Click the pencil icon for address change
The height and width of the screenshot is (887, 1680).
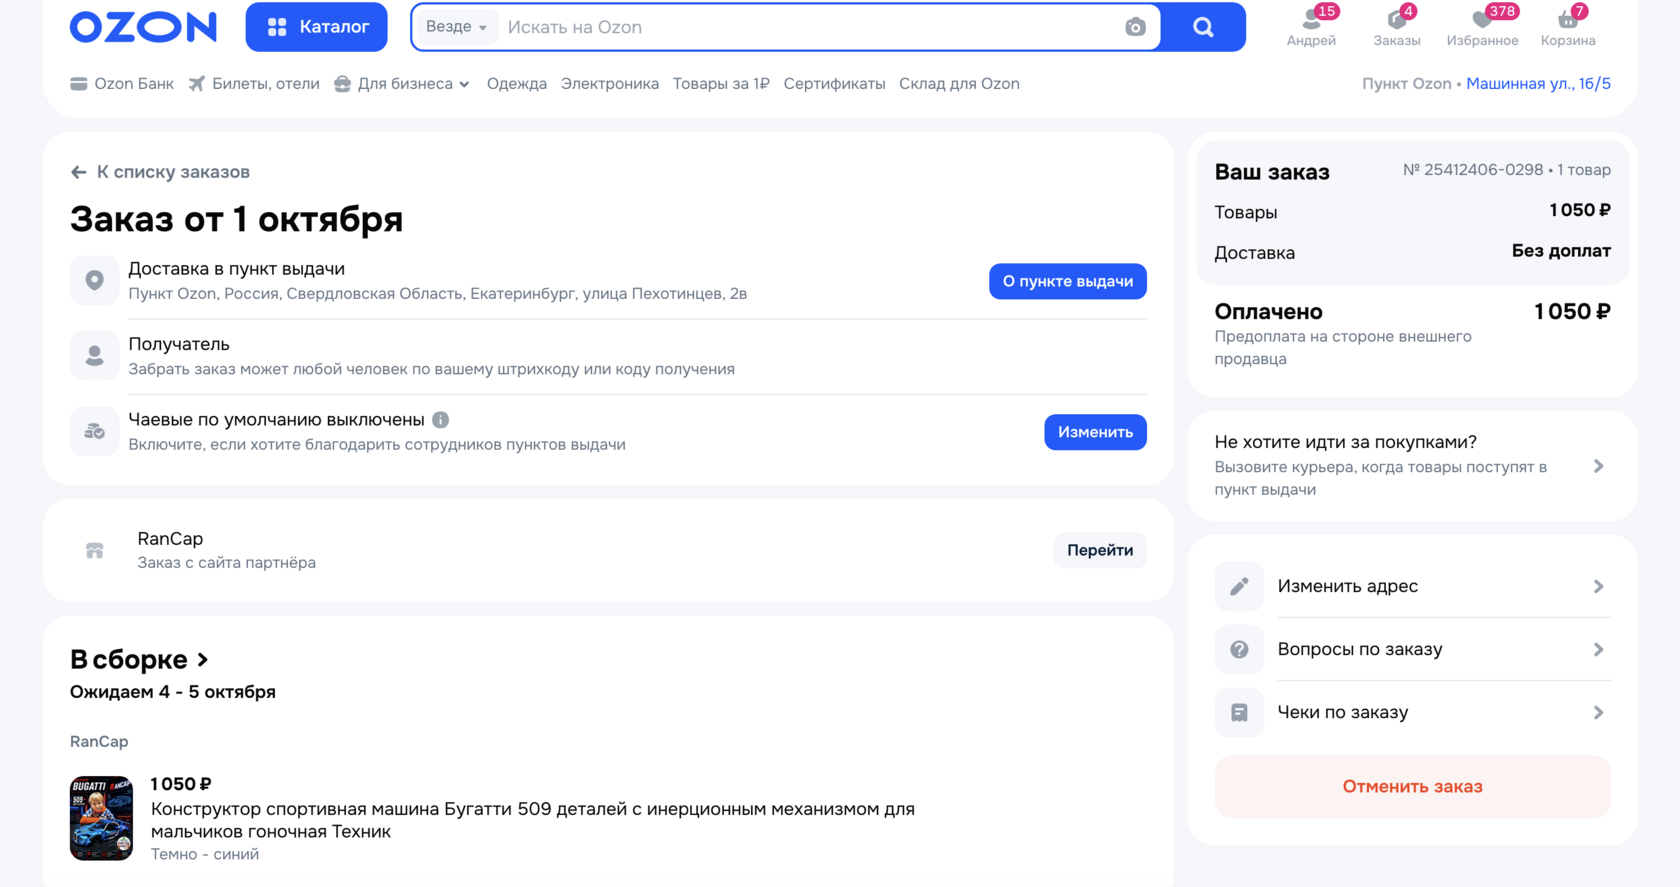pyautogui.click(x=1239, y=586)
